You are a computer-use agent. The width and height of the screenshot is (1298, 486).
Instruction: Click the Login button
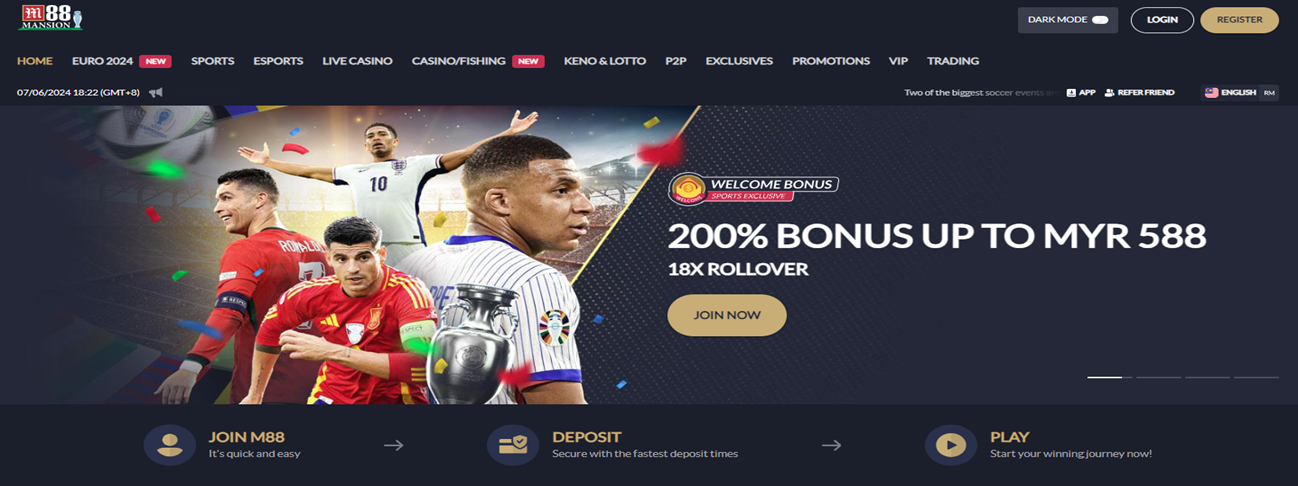pos(1162,20)
